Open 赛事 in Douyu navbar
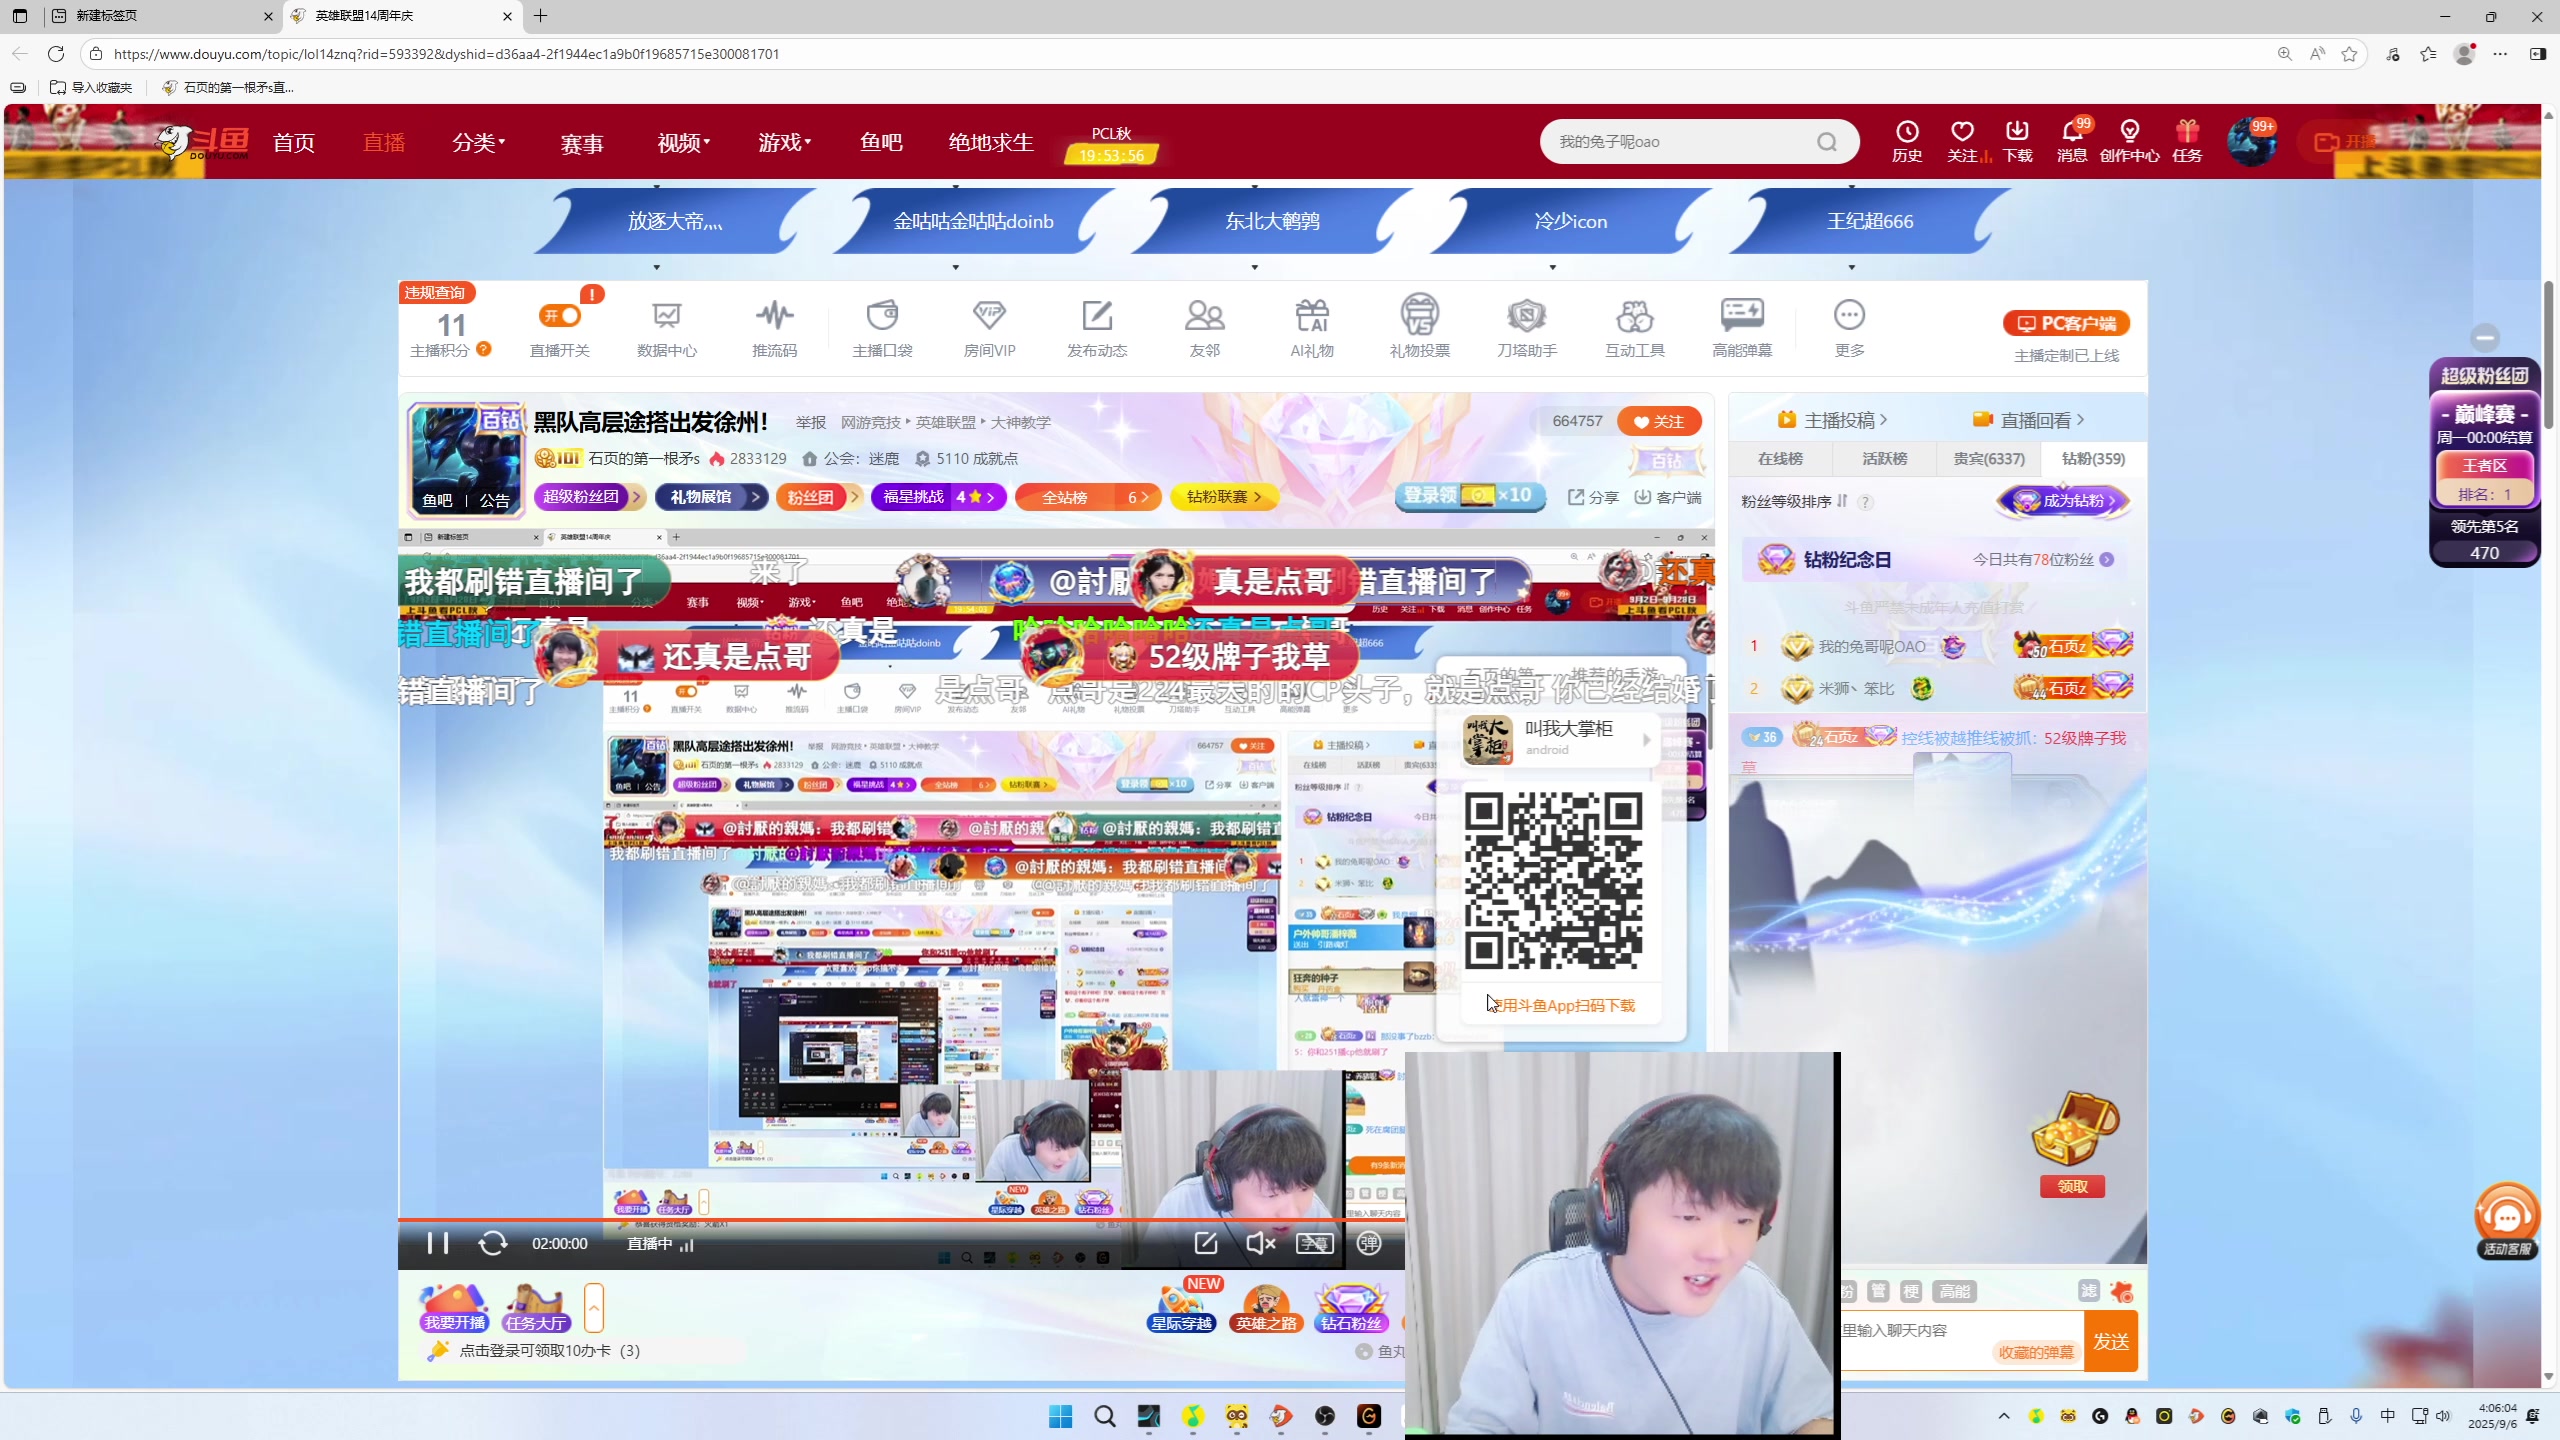This screenshot has height=1440, width=2560. (x=581, y=143)
